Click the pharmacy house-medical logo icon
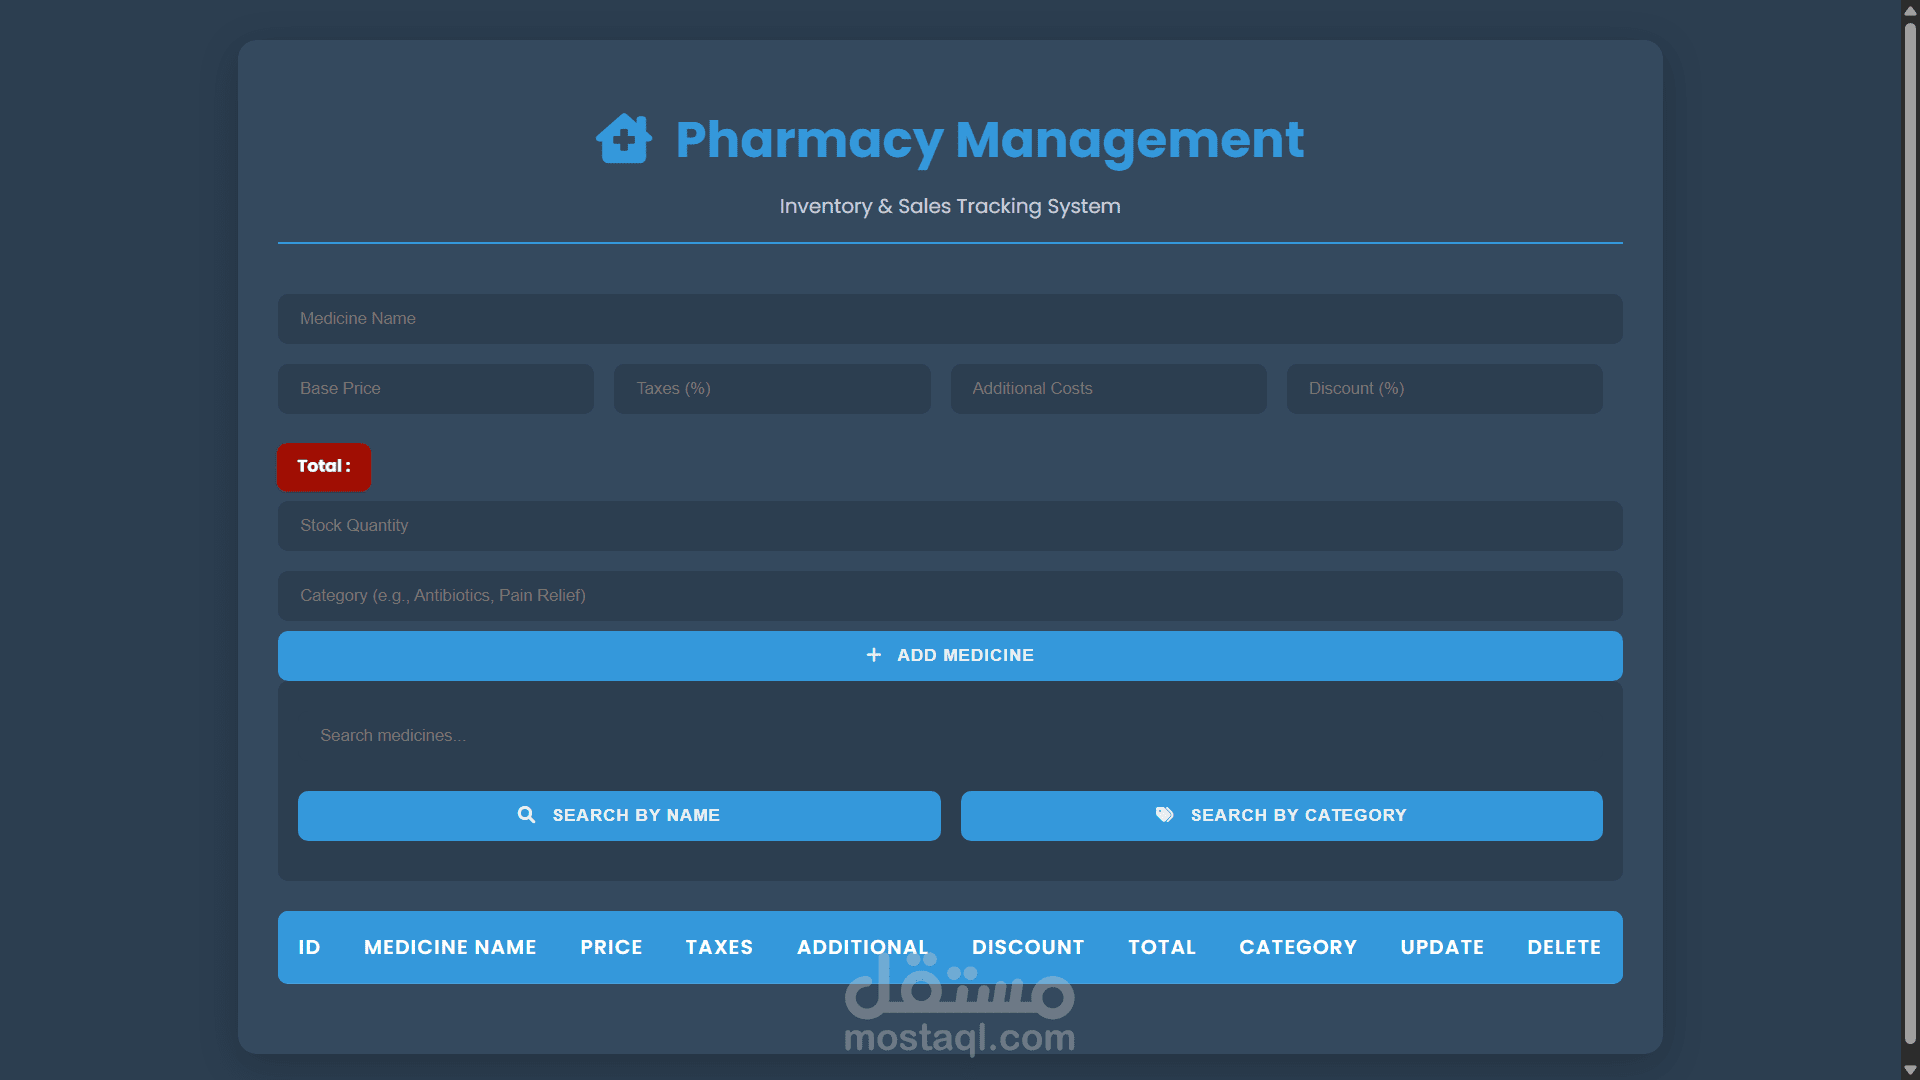This screenshot has width=1920, height=1080. click(x=623, y=138)
